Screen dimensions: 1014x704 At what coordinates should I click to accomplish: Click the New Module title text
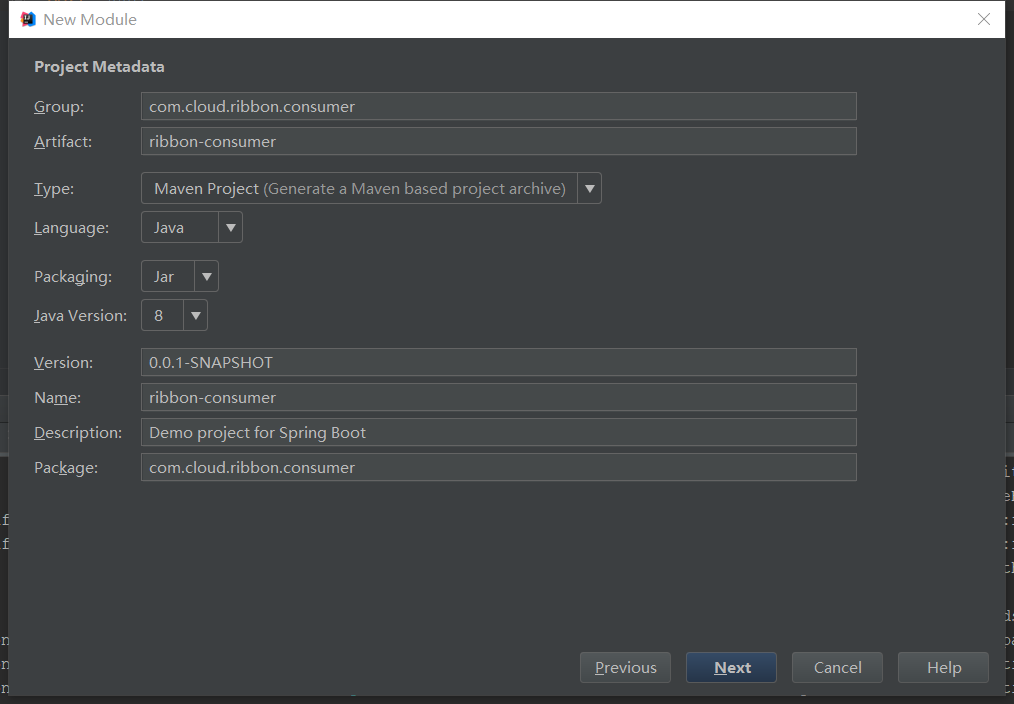coord(90,19)
